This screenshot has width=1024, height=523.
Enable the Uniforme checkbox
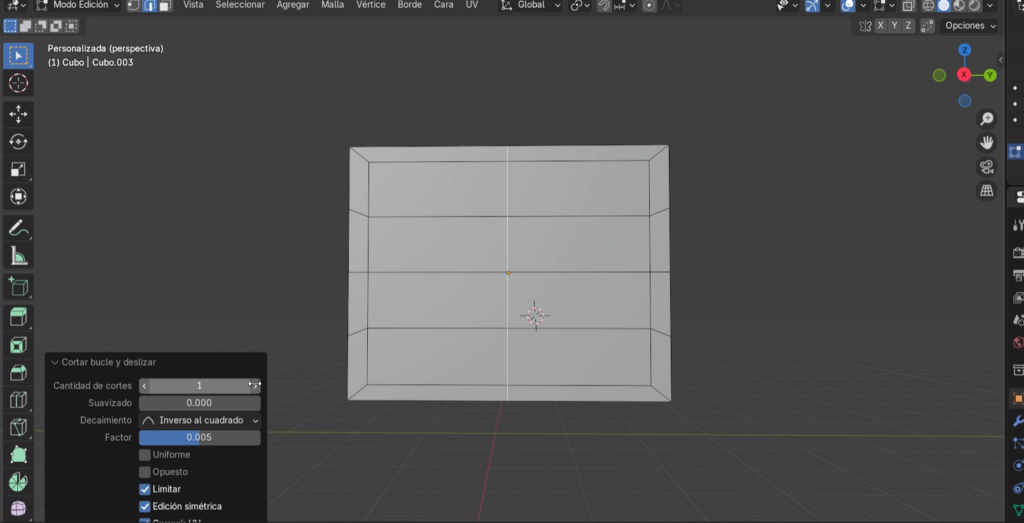pyautogui.click(x=145, y=454)
